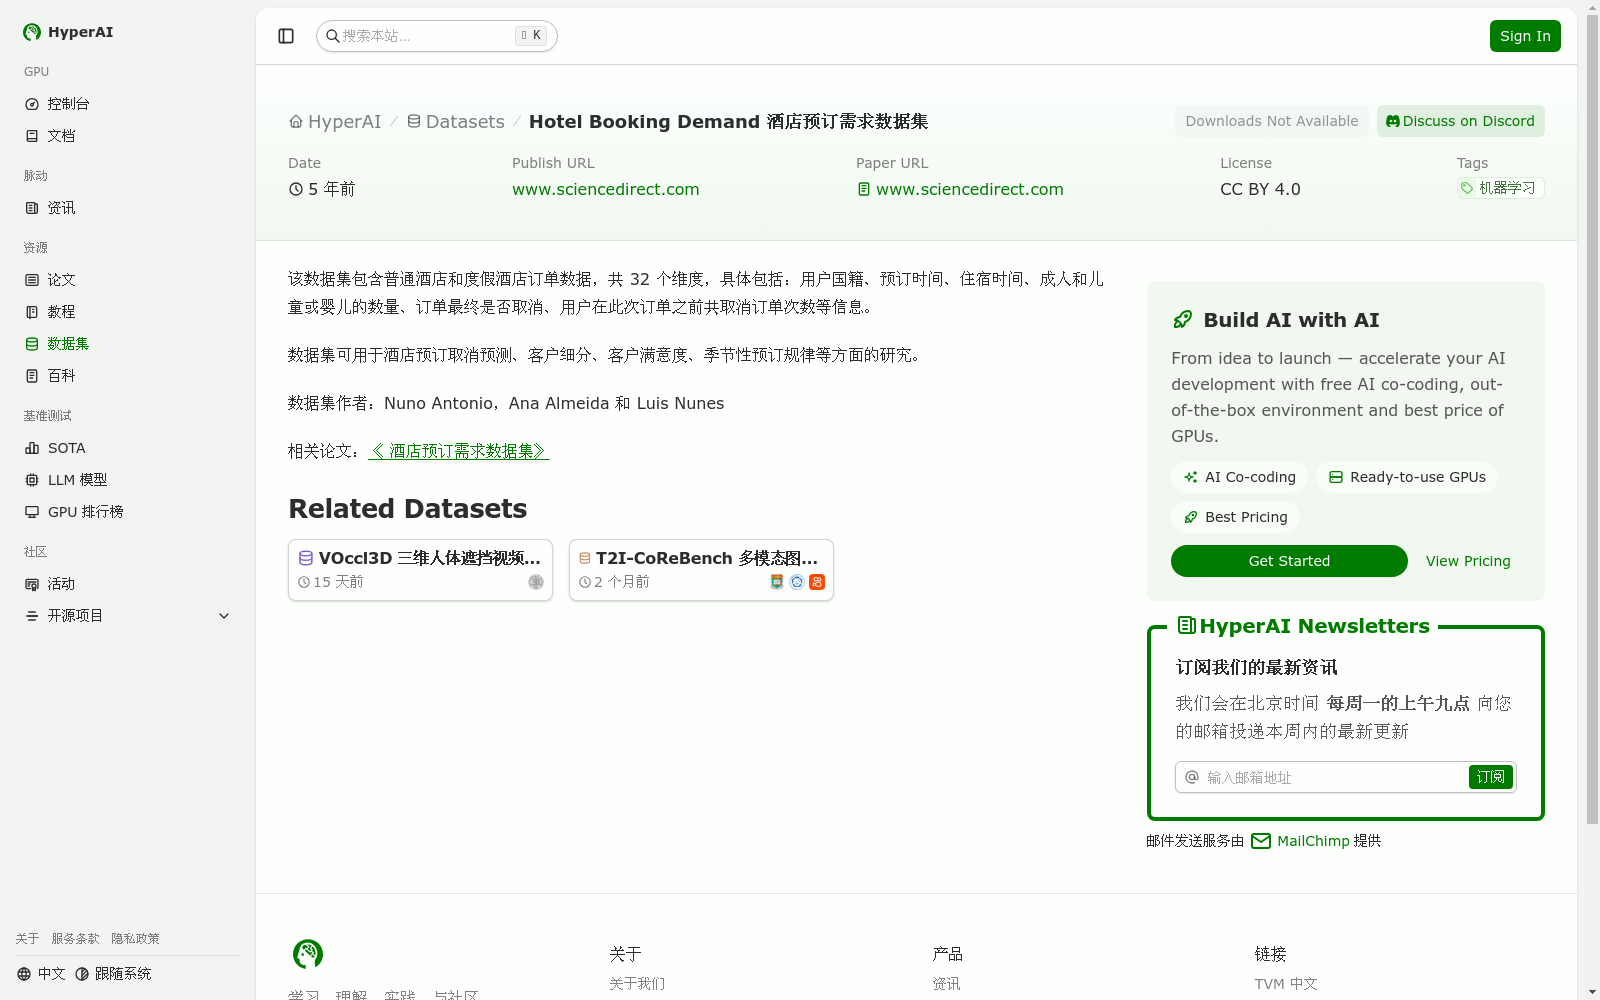1600x1000 pixels.
Task: Open the TVM 中文 footer link
Action: coord(1286,984)
